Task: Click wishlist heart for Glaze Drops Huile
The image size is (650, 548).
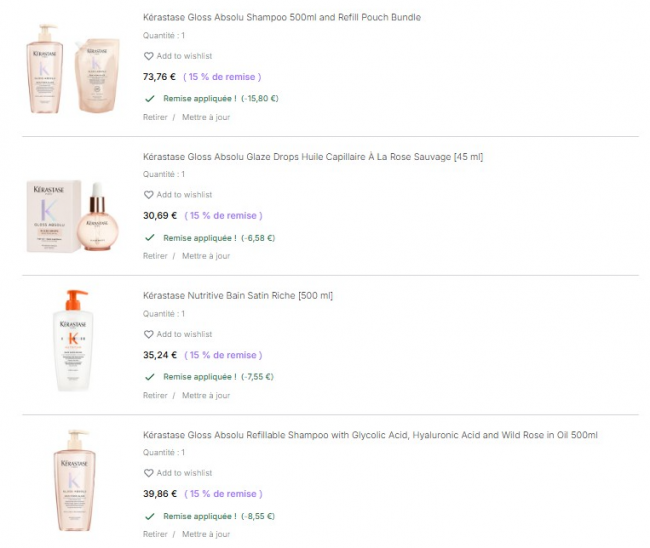Action: coord(149,195)
